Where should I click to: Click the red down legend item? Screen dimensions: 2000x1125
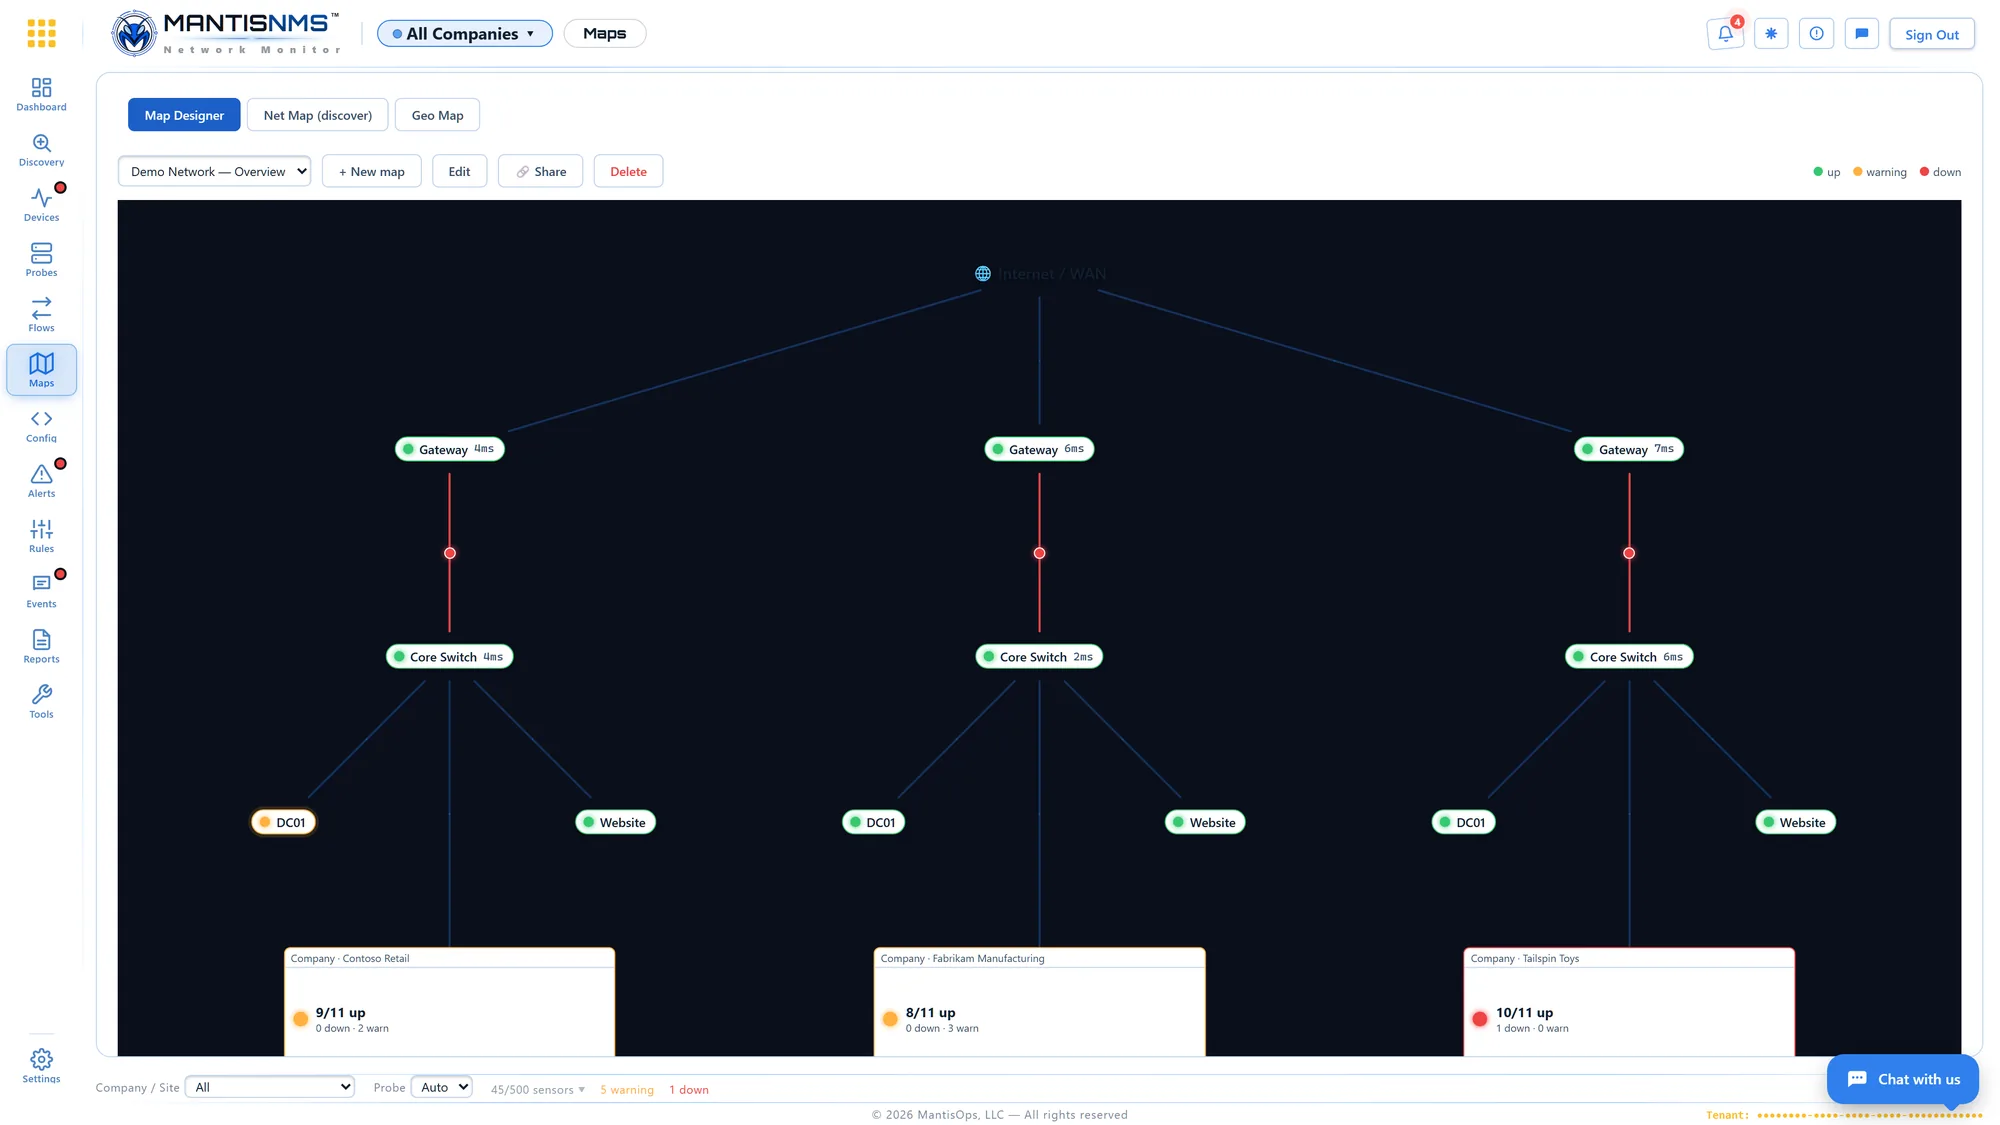tap(1941, 172)
